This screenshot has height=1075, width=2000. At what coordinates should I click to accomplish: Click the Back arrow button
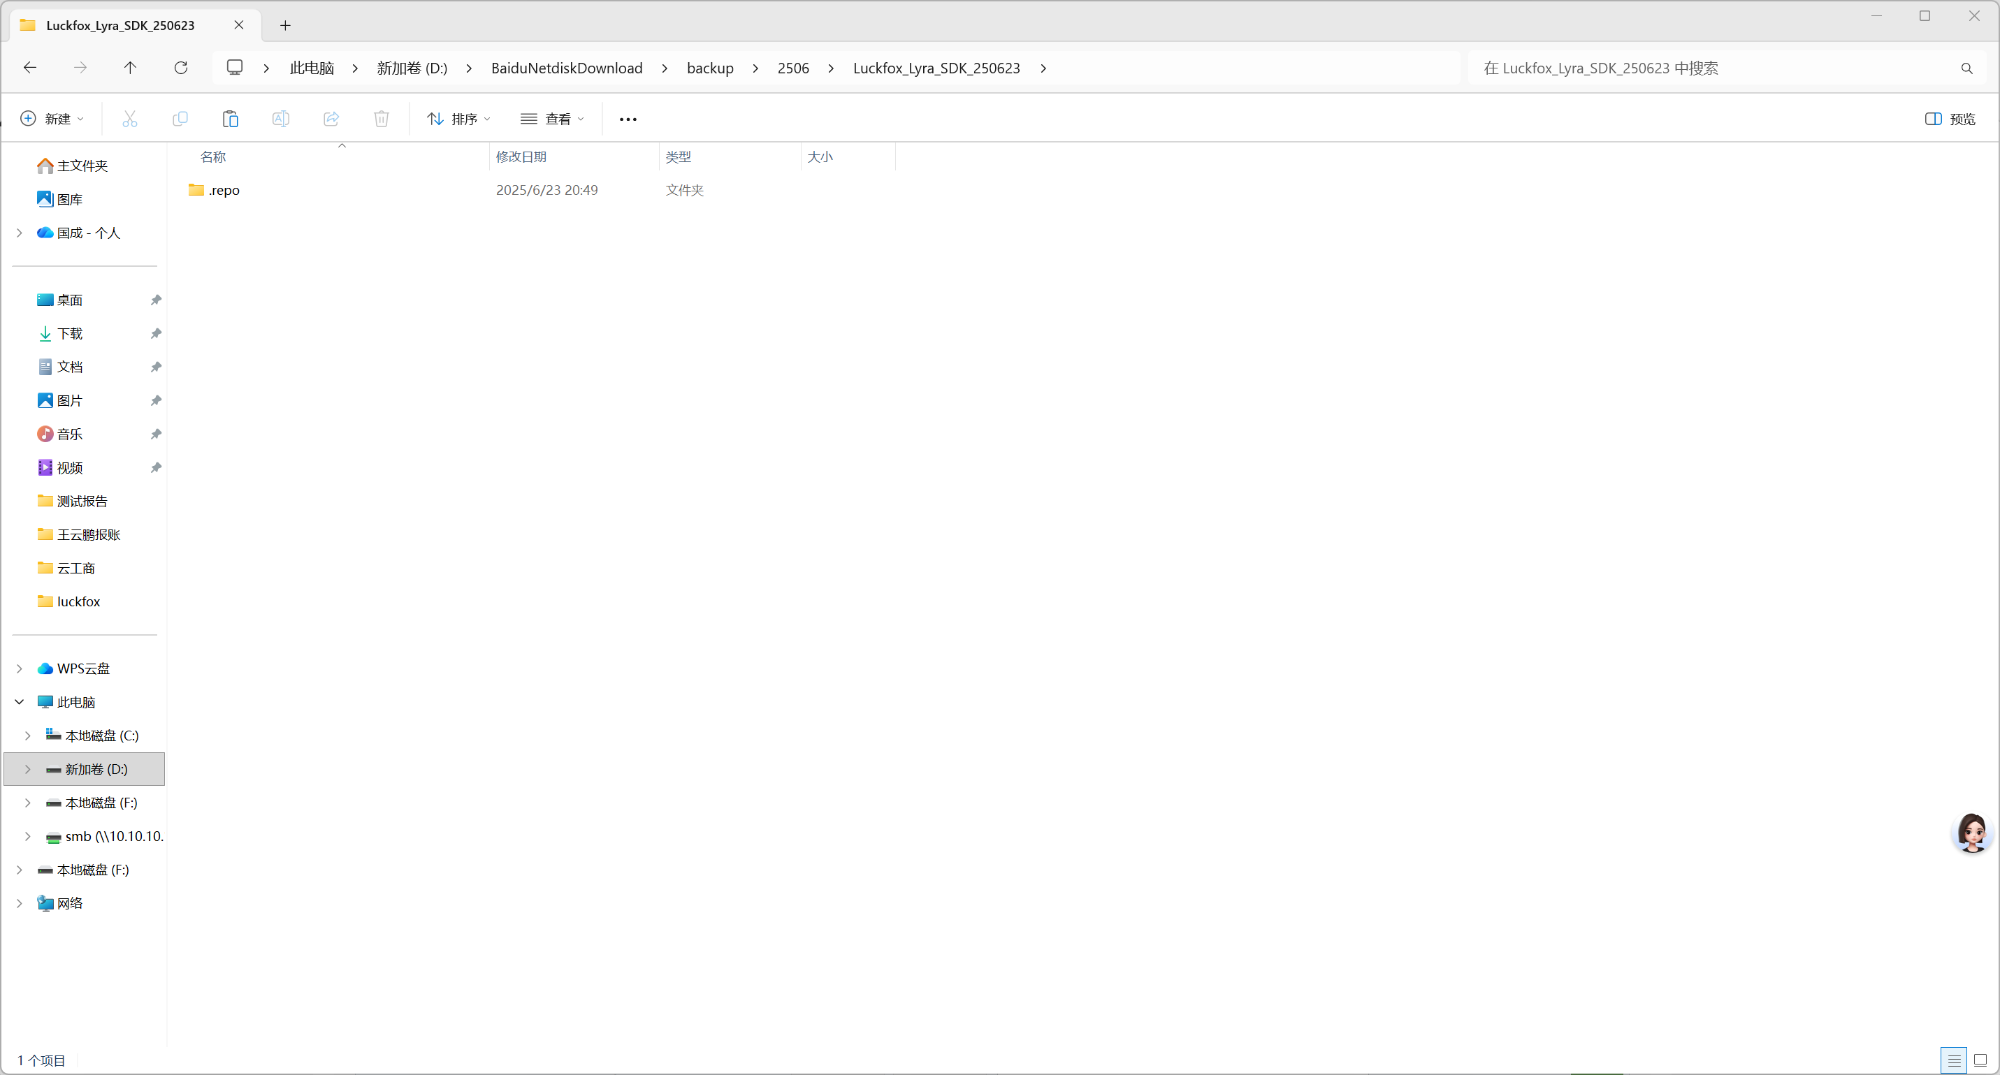[x=30, y=68]
